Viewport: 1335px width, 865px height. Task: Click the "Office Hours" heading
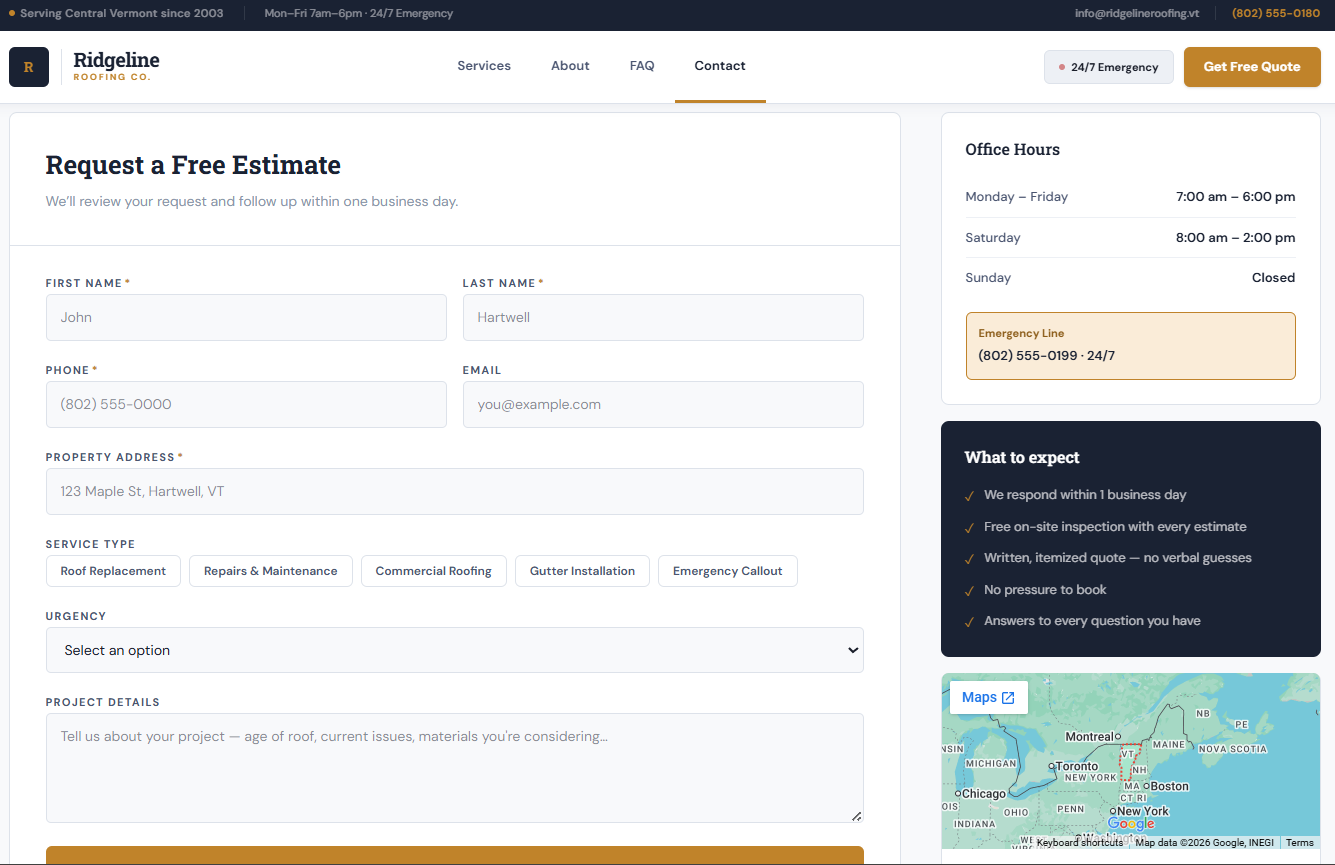1012,149
